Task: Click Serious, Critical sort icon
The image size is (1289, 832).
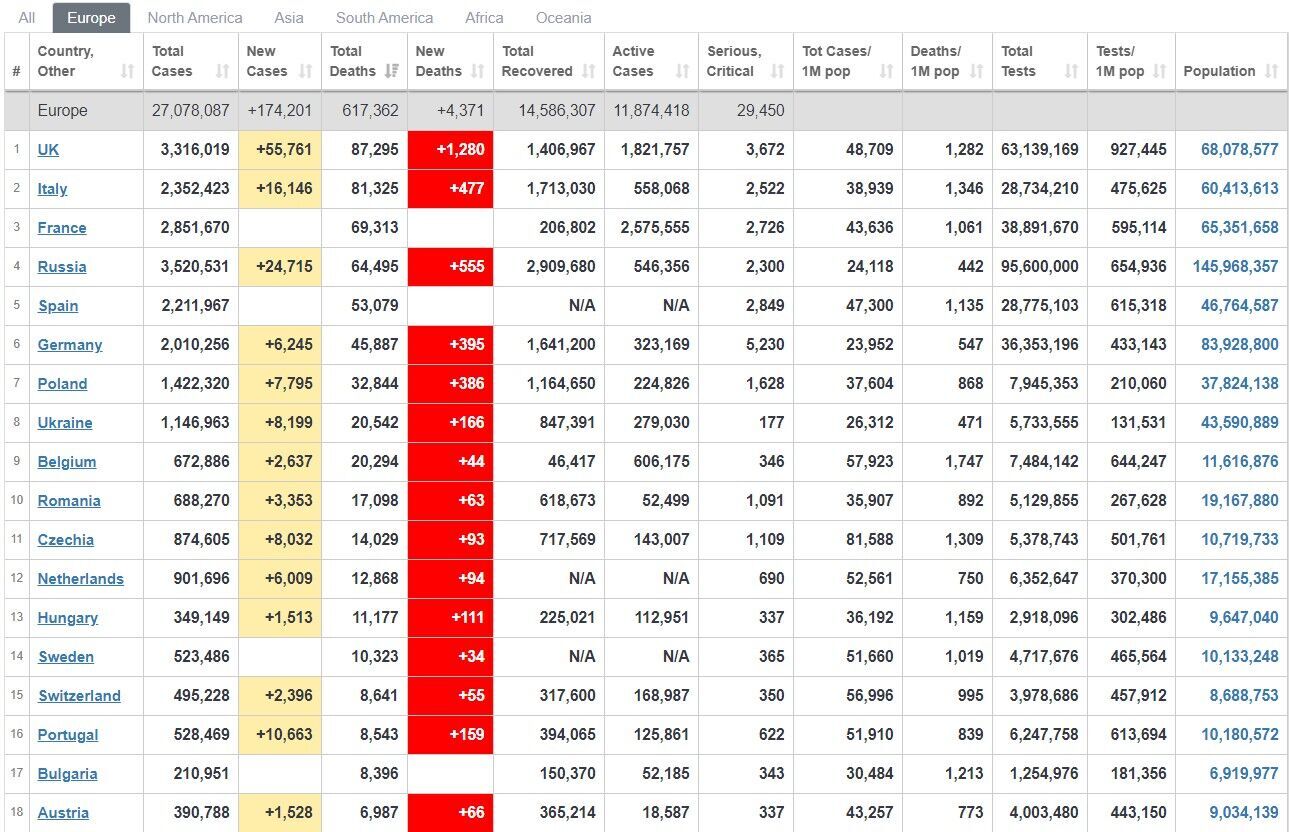Action: coord(777,71)
